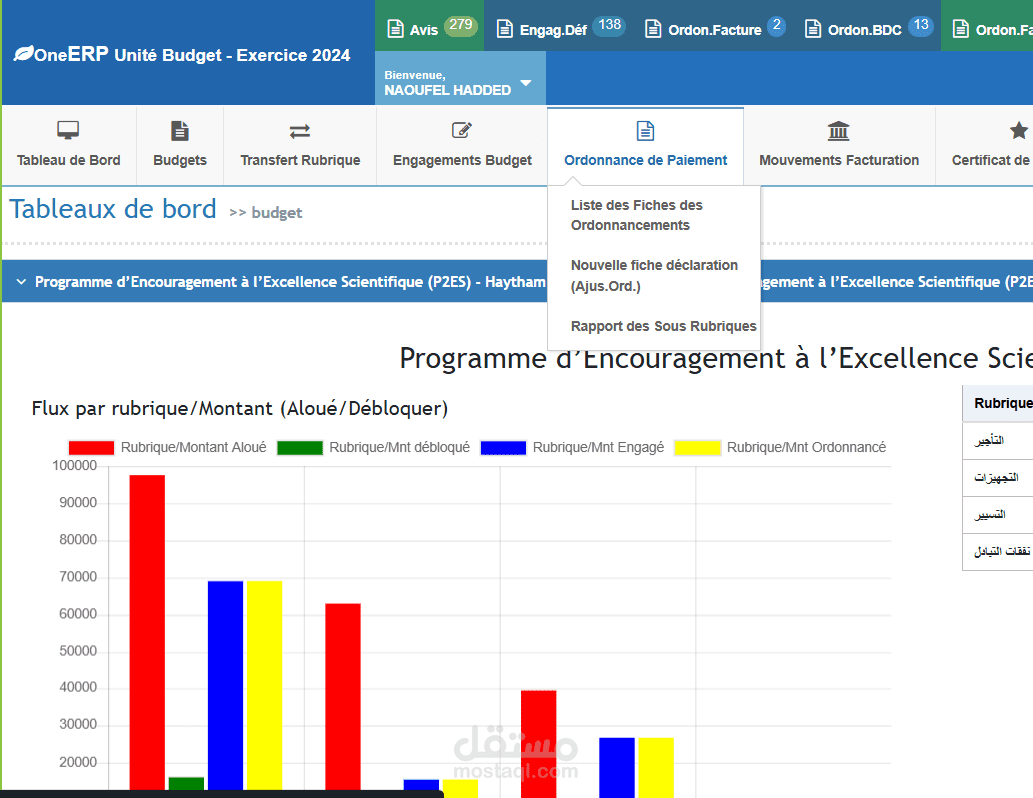This screenshot has height=798, width=1033.
Task: Expand the Ordon.BDC dropdown in top bar
Action: click(869, 27)
